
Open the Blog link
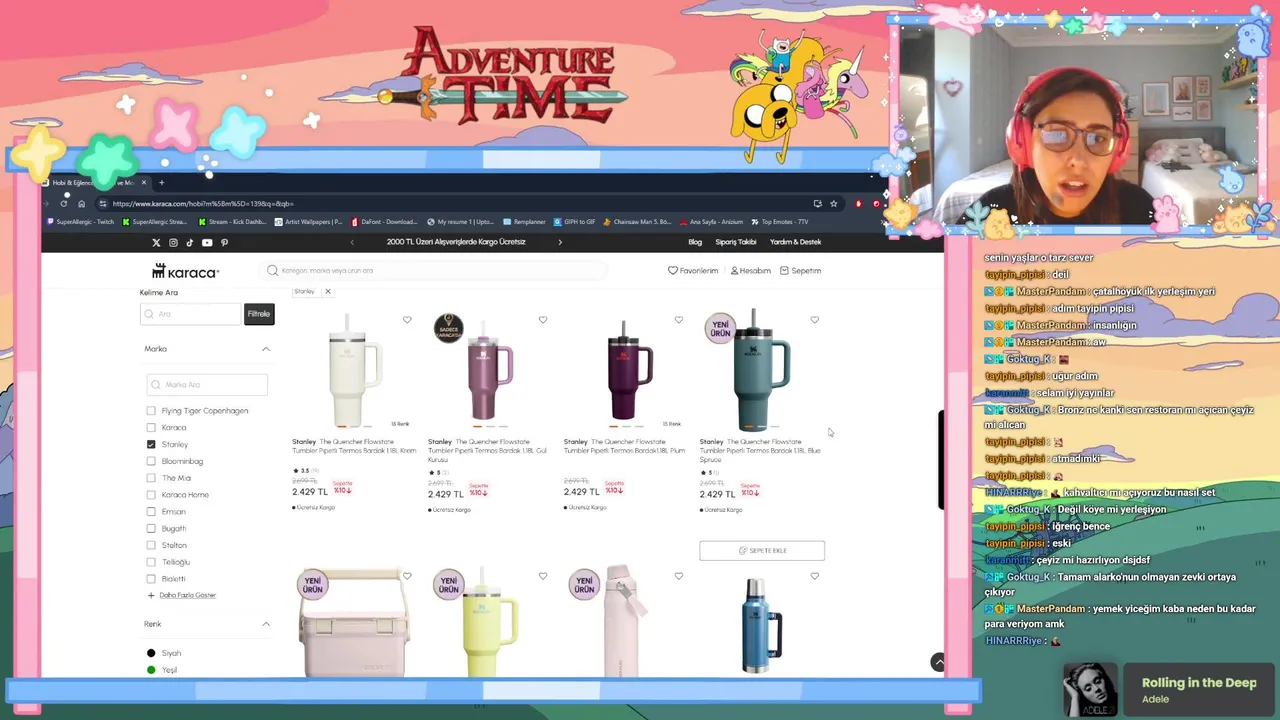[695, 242]
